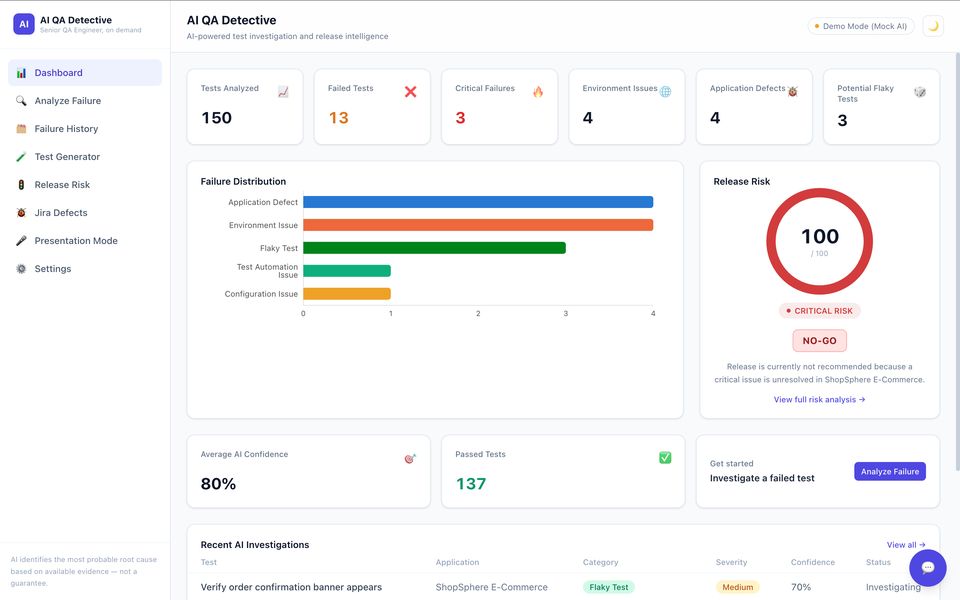Open Failure History page

[85, 129]
